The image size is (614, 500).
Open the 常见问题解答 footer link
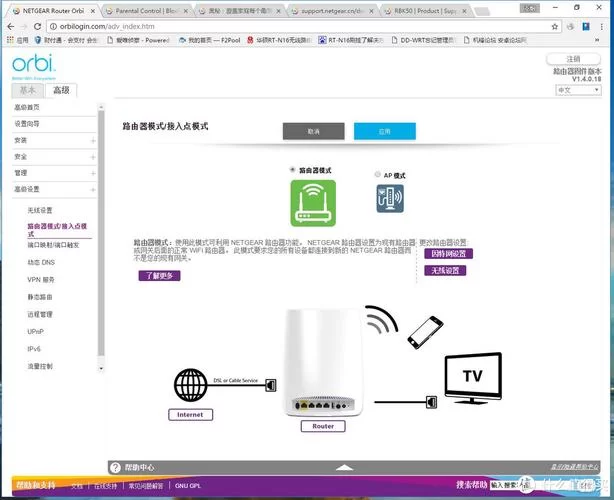pos(146,486)
